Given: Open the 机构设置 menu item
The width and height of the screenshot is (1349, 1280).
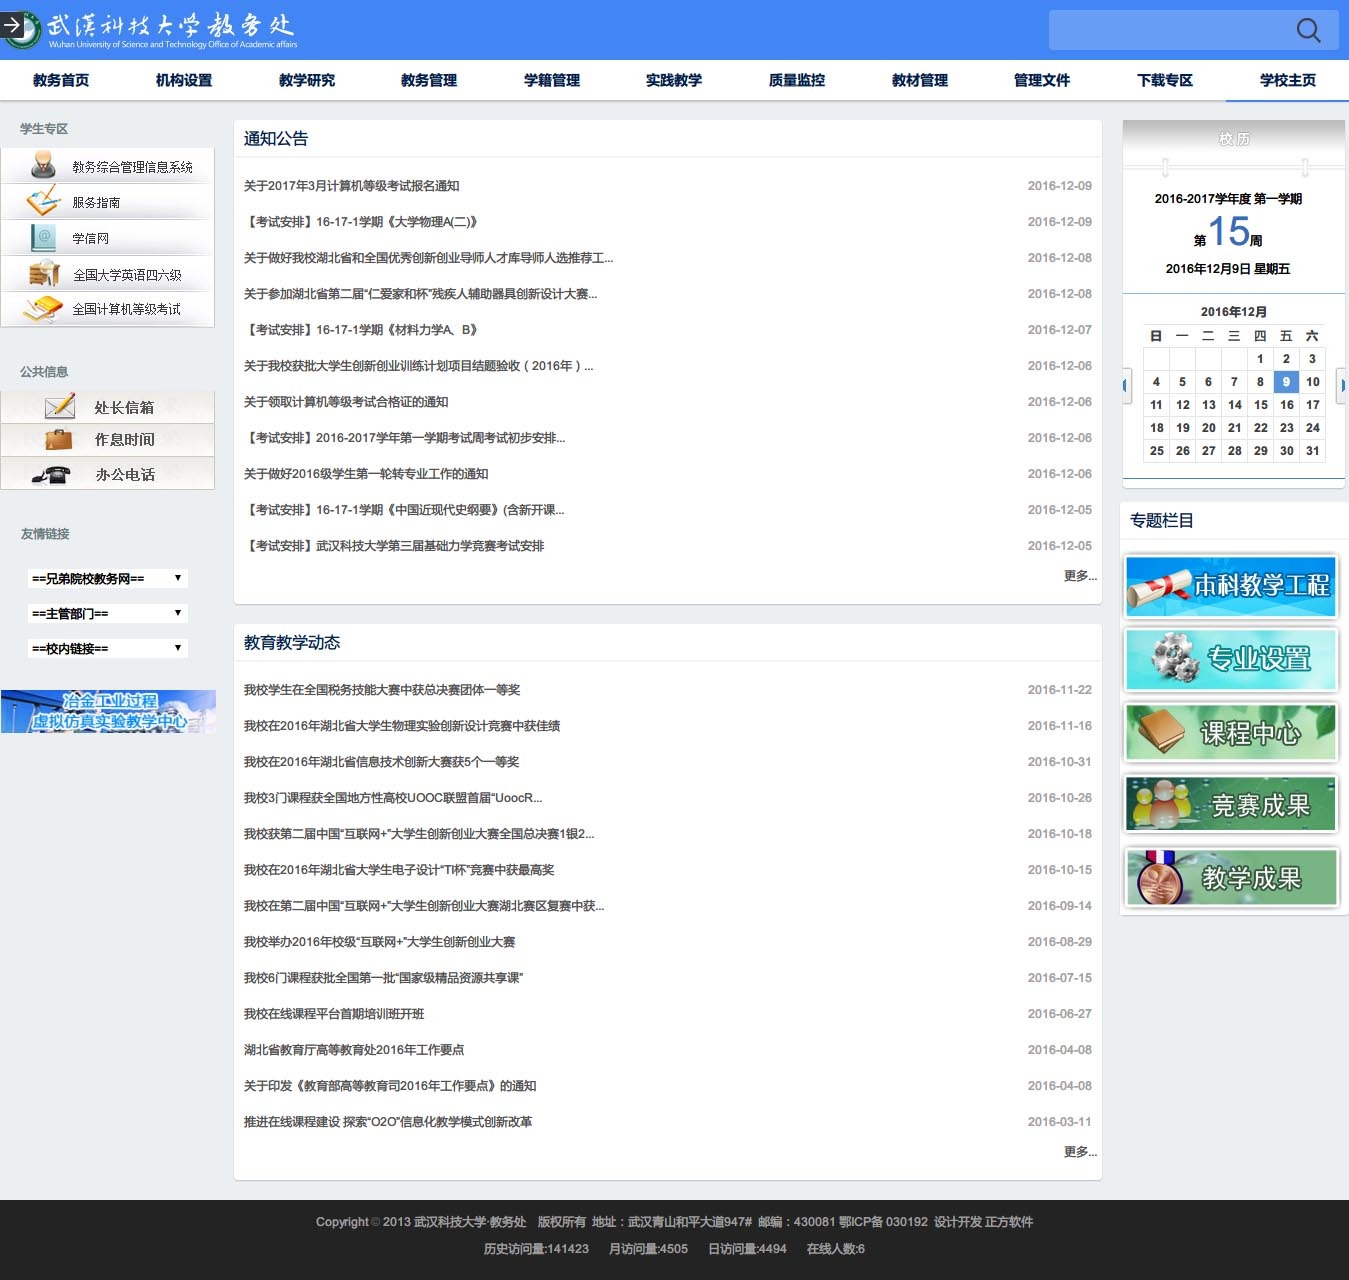Looking at the screenshot, I should click(x=184, y=80).
